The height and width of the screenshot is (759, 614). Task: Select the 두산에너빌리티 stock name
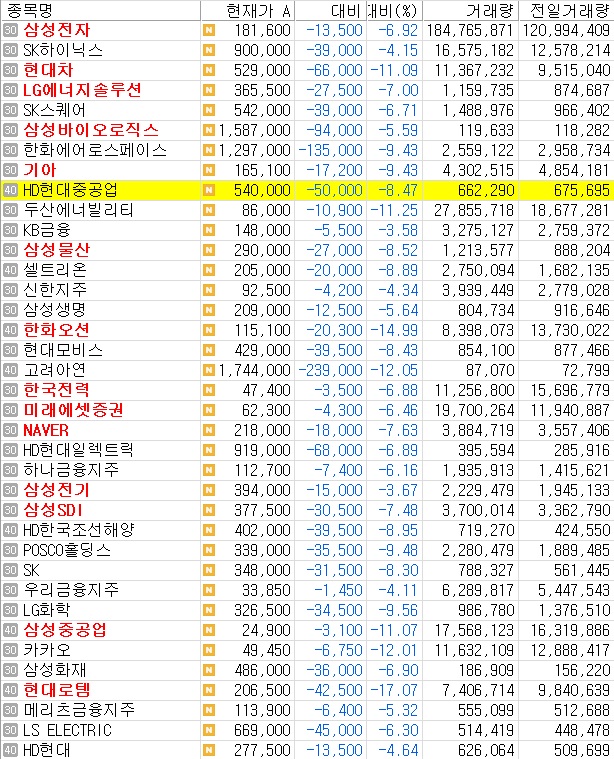pyautogui.click(x=78, y=211)
